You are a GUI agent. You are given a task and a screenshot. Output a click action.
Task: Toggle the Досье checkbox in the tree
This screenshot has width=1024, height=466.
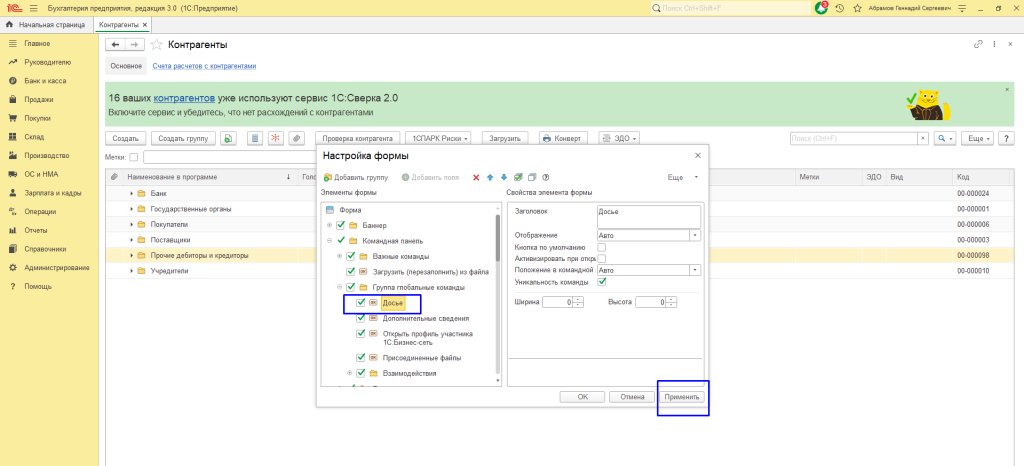point(362,302)
